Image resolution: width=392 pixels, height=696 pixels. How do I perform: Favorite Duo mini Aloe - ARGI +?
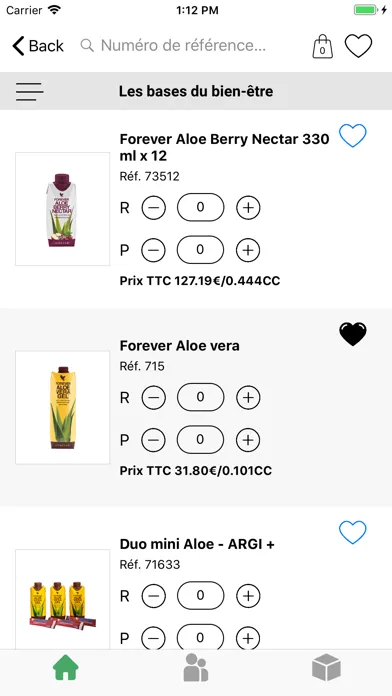(x=353, y=533)
